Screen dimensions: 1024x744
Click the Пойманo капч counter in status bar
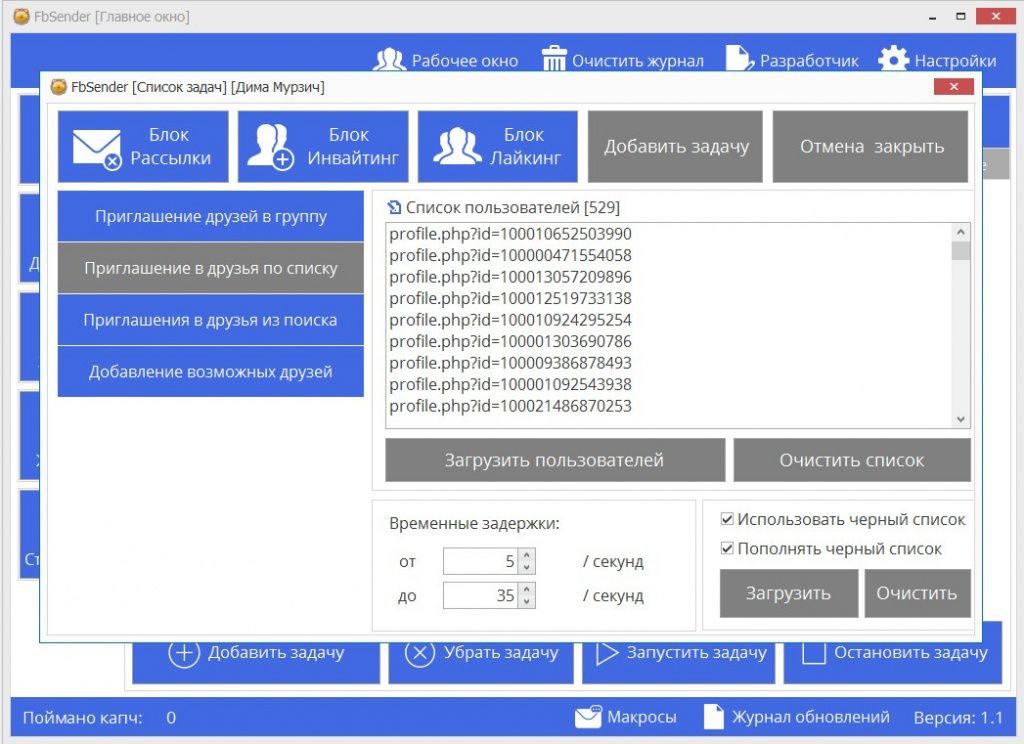(x=99, y=718)
